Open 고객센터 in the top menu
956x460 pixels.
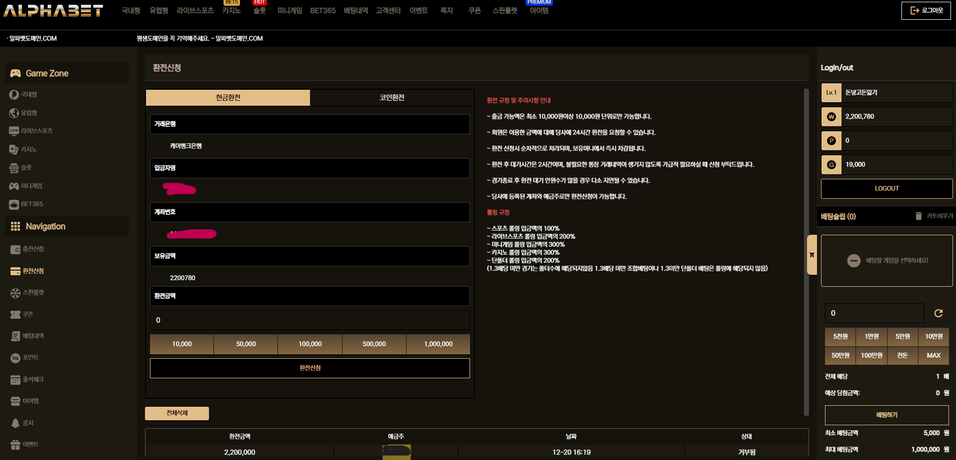[x=387, y=10]
